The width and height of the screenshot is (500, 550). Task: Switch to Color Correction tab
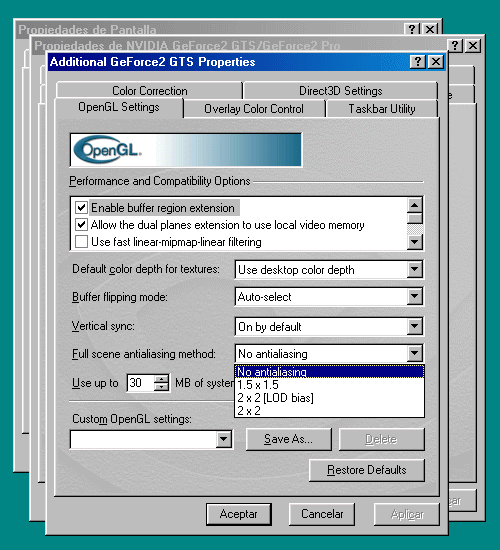pos(149,90)
